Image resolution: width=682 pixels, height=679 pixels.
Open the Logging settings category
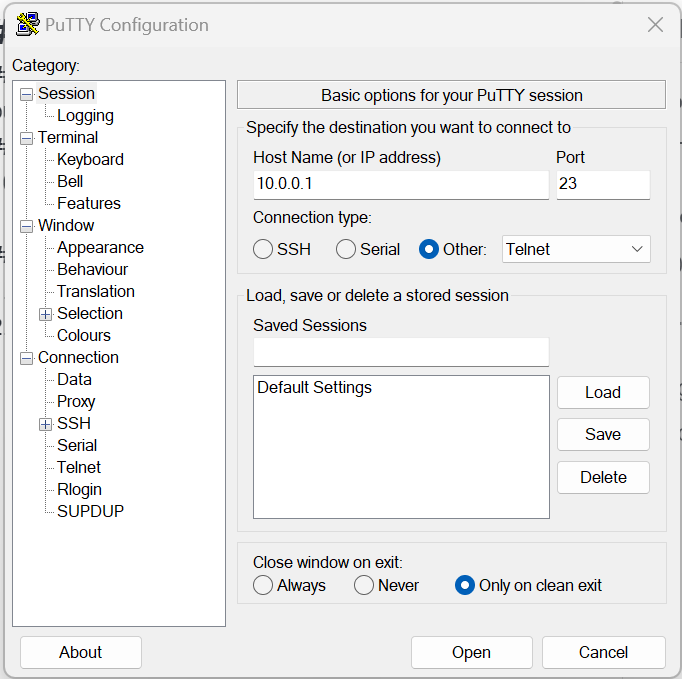click(85, 116)
